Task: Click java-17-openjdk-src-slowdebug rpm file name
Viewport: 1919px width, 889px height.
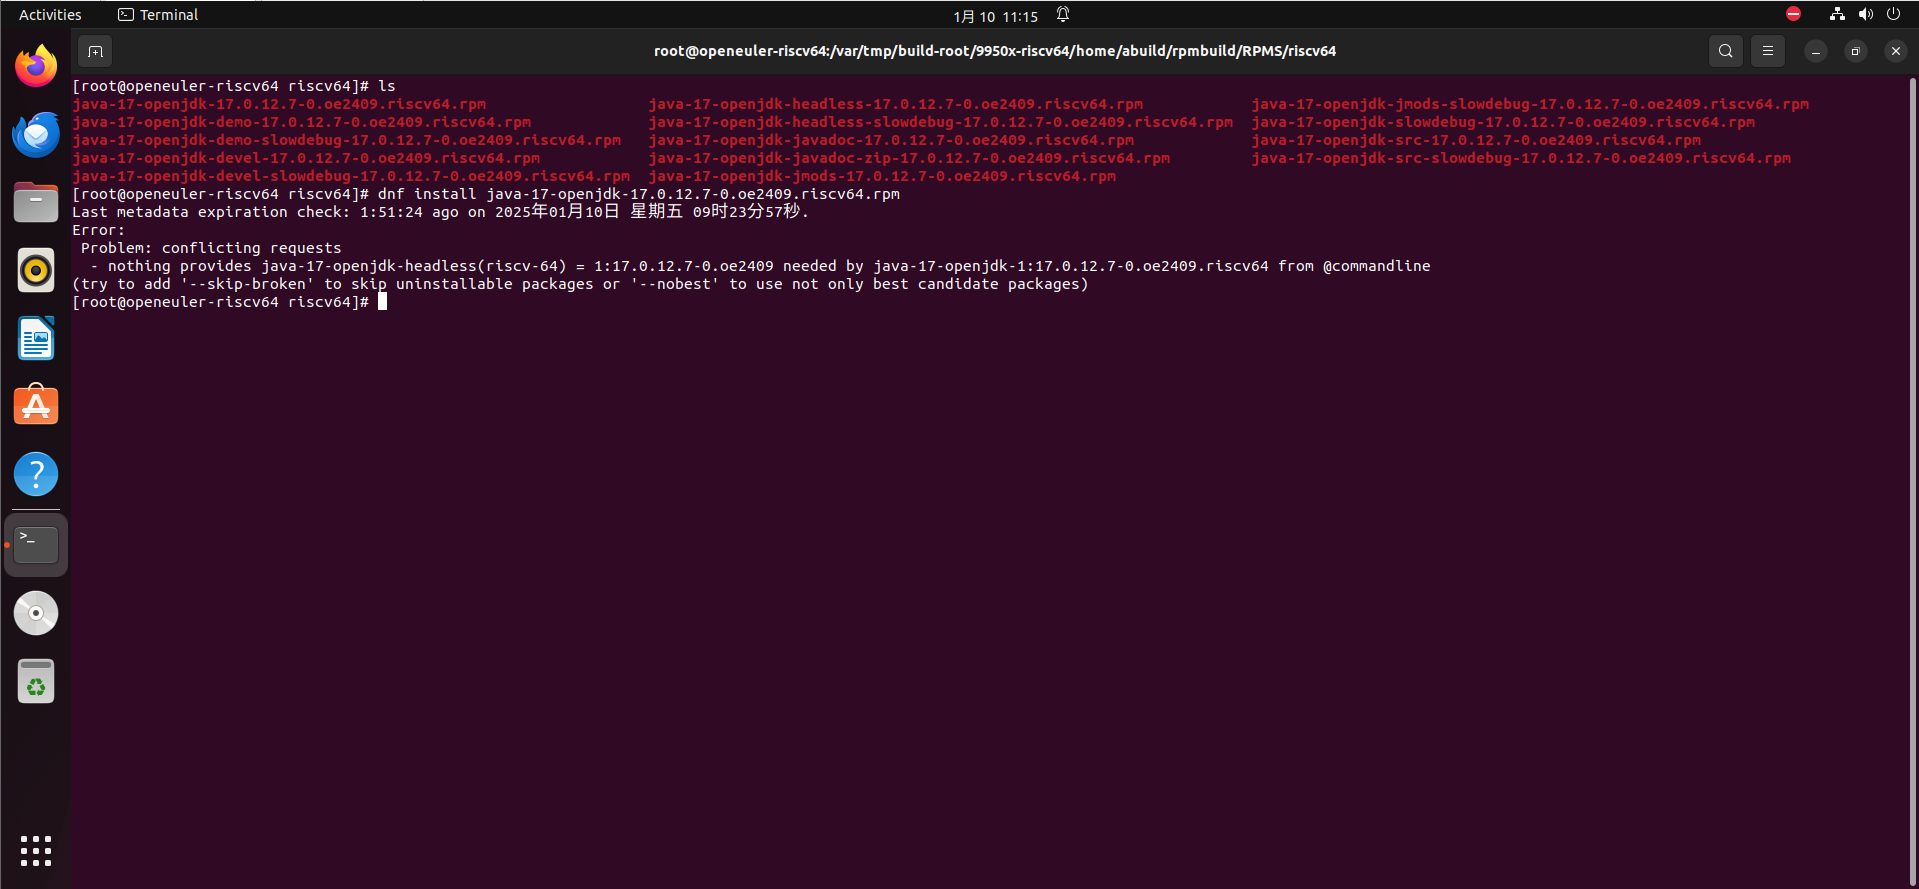Action: 1521,158
